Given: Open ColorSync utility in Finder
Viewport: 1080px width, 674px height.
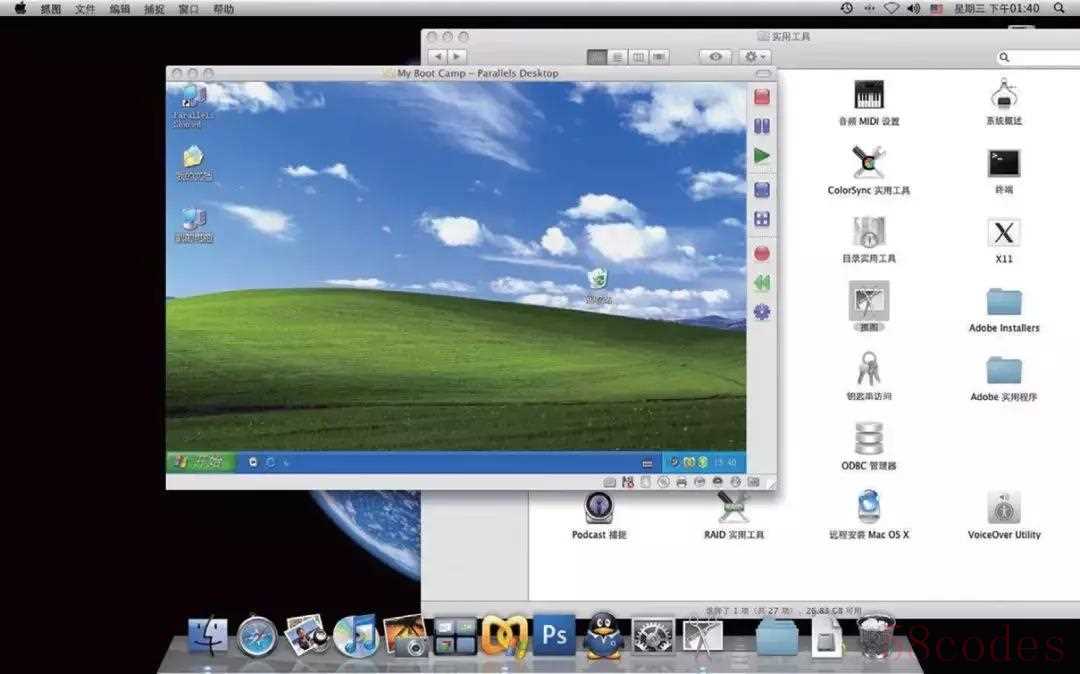Looking at the screenshot, I should click(x=869, y=171).
